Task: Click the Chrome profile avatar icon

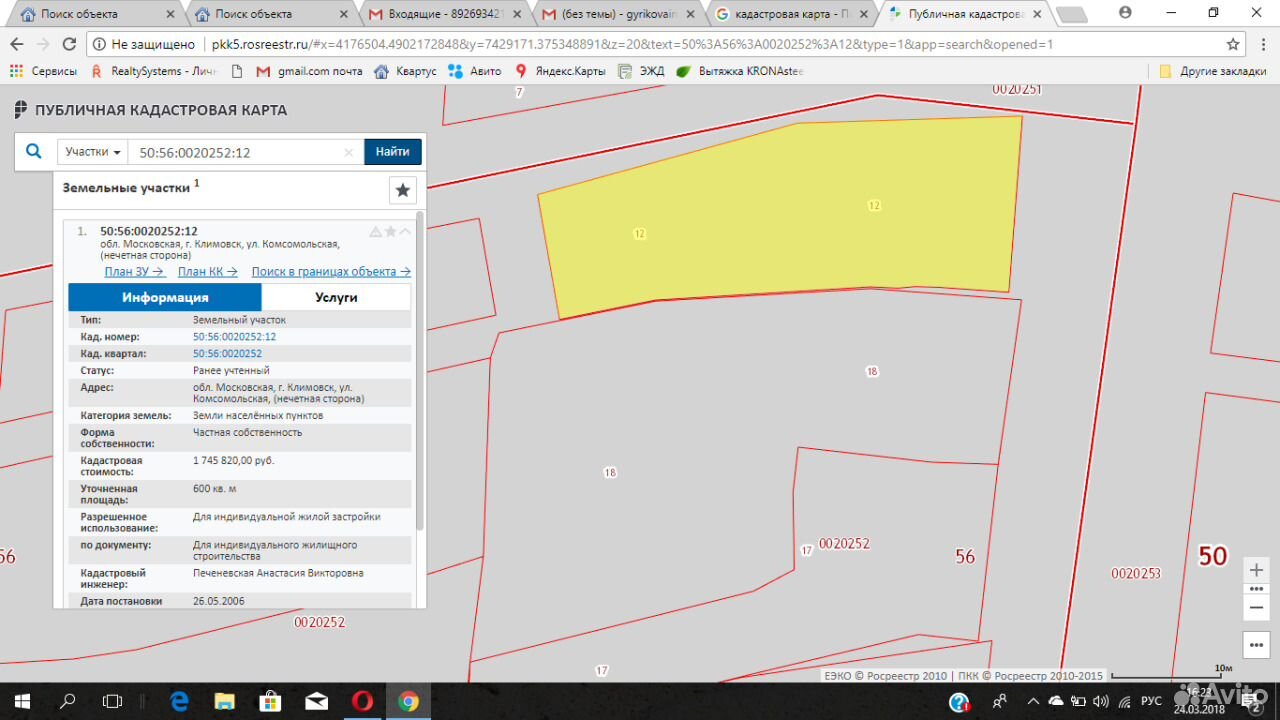Action: pos(1126,12)
